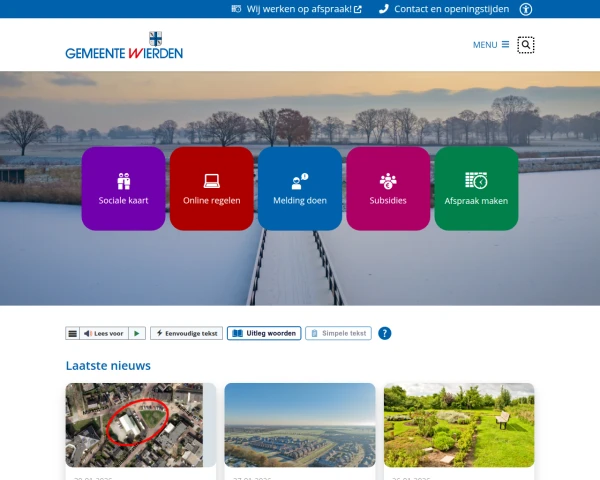Open the aerial map news card with red circle
This screenshot has height=480, width=600.
point(140,425)
